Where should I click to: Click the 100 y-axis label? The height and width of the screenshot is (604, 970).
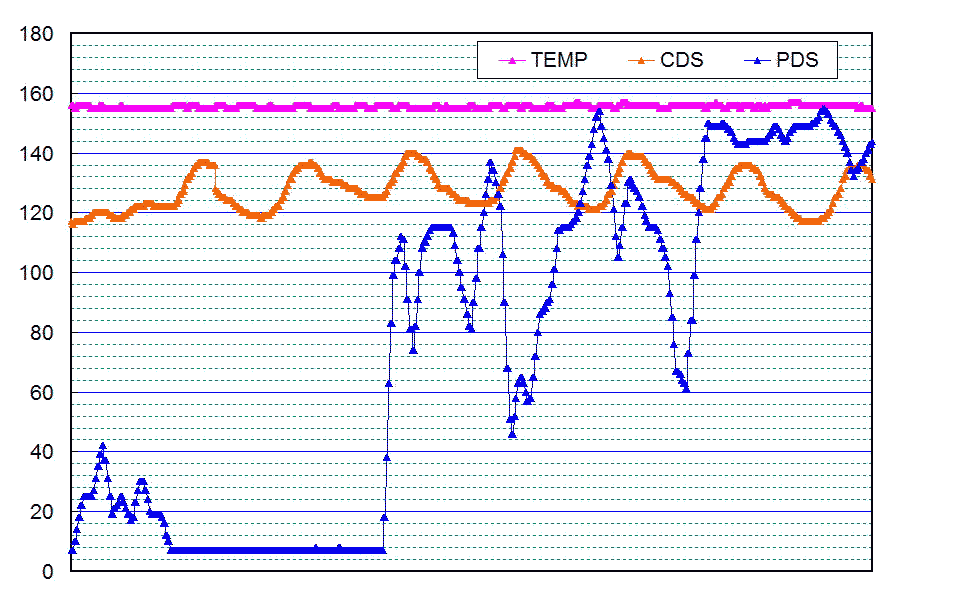pyautogui.click(x=37, y=273)
